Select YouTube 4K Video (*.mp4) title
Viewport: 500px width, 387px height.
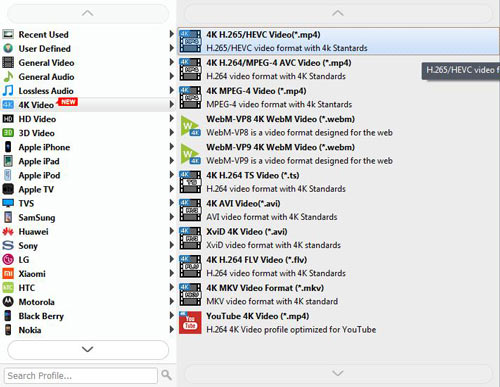257,316
